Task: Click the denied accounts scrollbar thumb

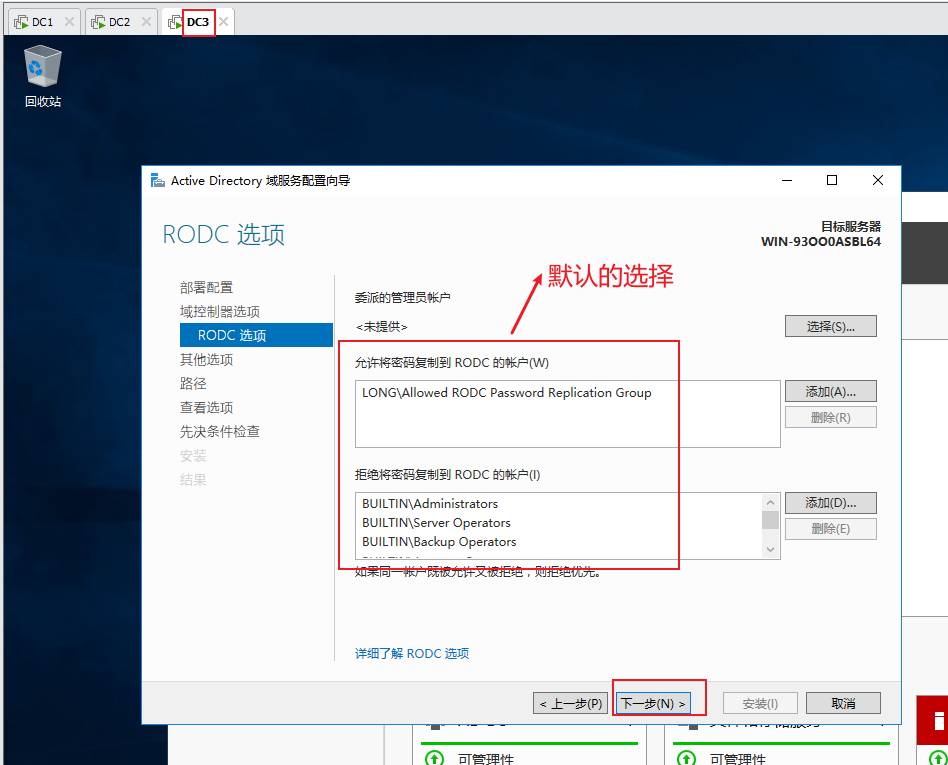Action: [x=770, y=520]
